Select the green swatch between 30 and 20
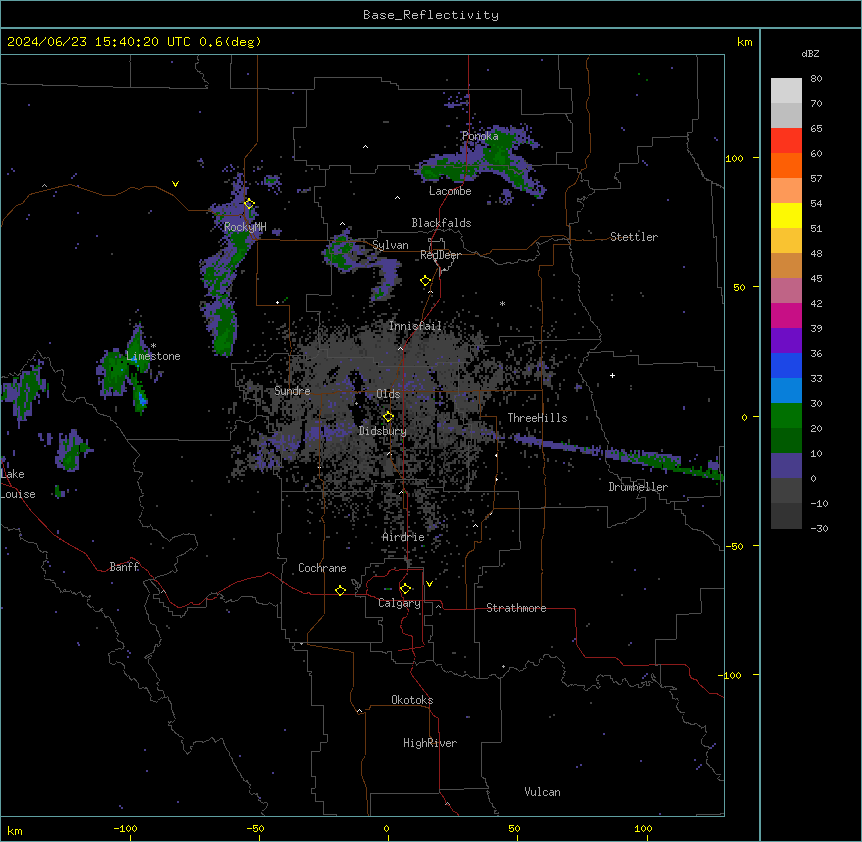The height and width of the screenshot is (842, 862). (786, 416)
